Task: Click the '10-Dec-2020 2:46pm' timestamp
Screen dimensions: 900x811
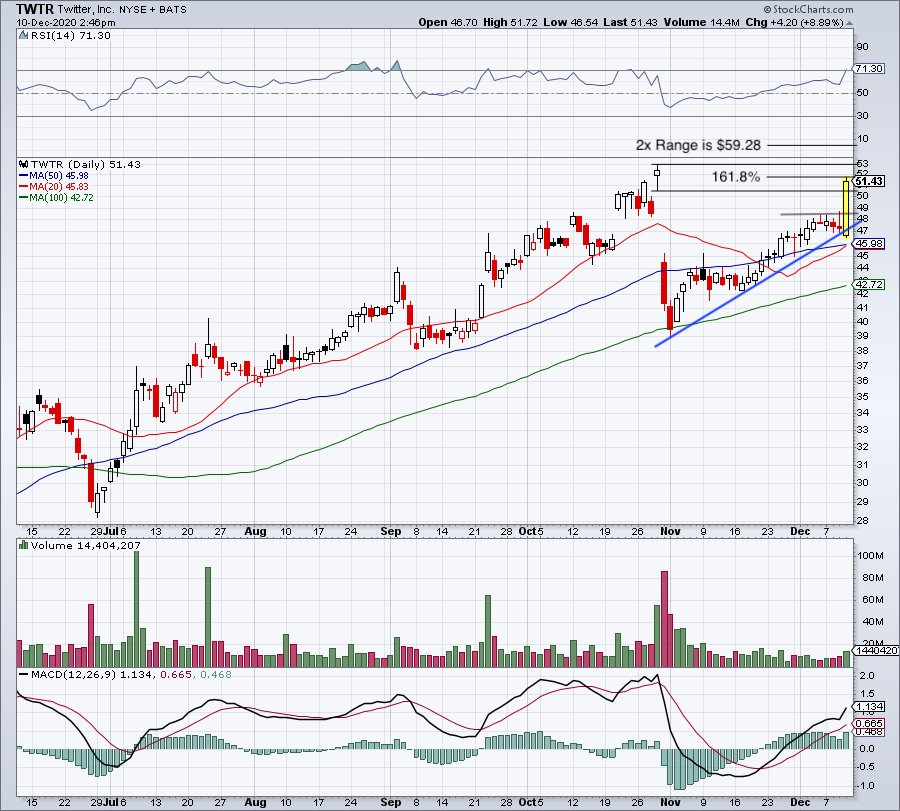Action: (x=65, y=23)
